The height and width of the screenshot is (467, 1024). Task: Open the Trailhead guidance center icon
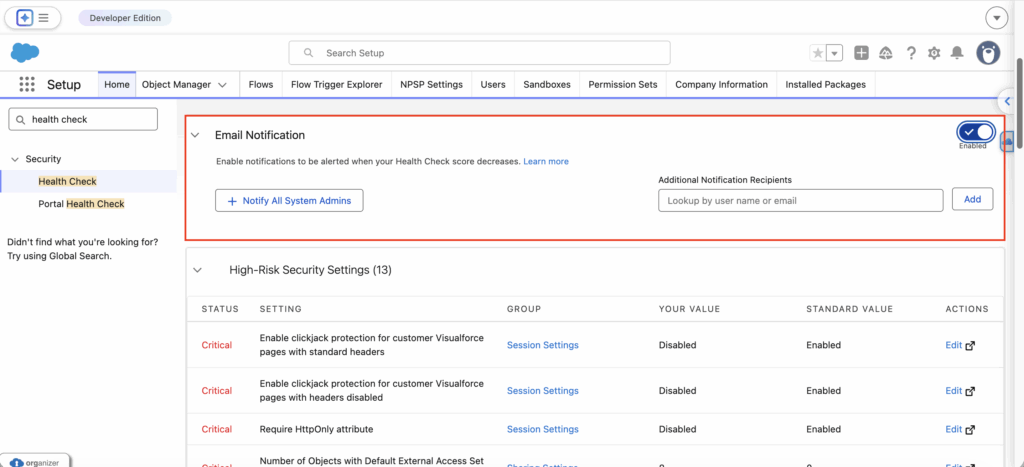click(886, 53)
